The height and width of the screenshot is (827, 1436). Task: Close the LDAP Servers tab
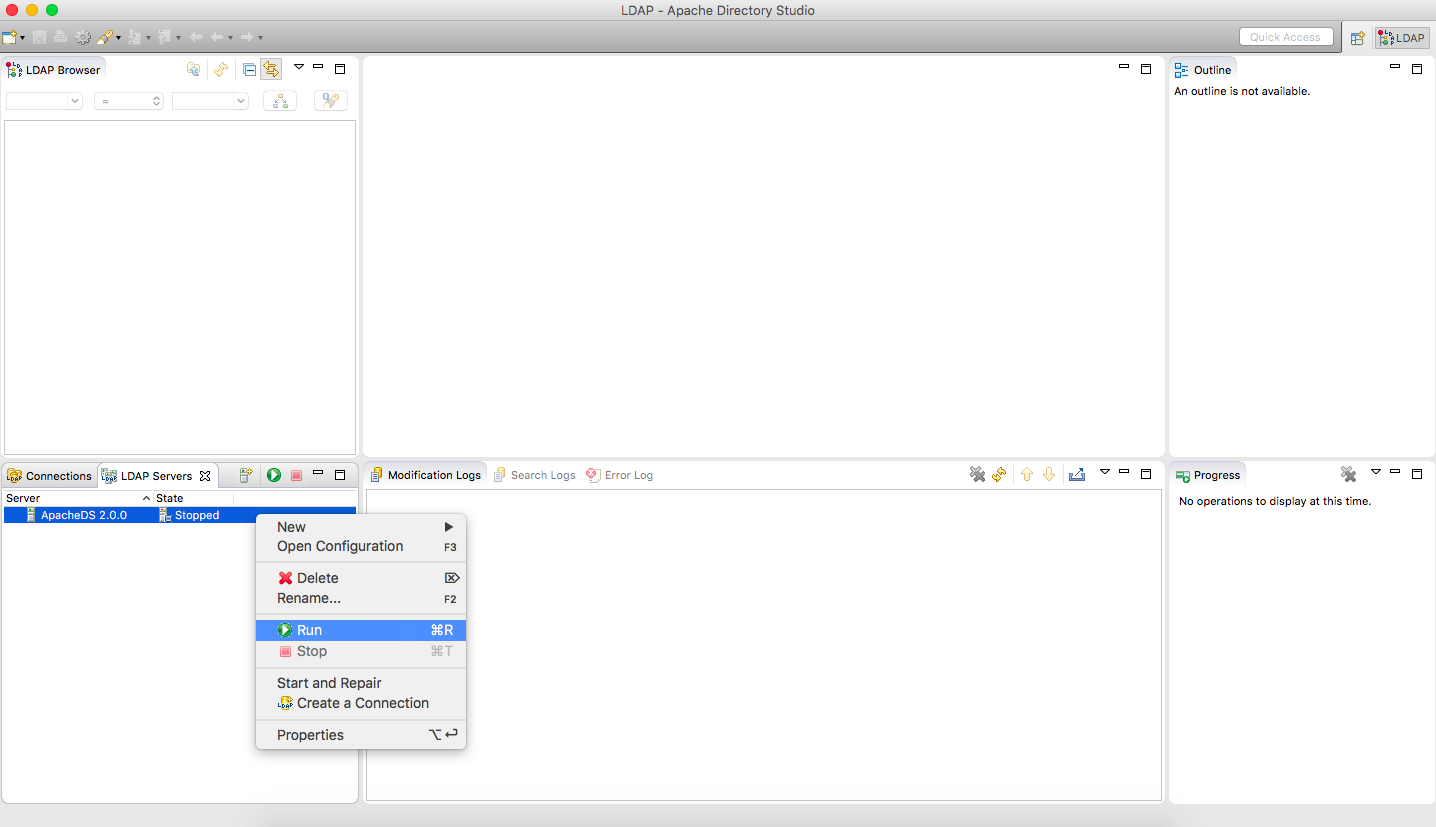205,476
